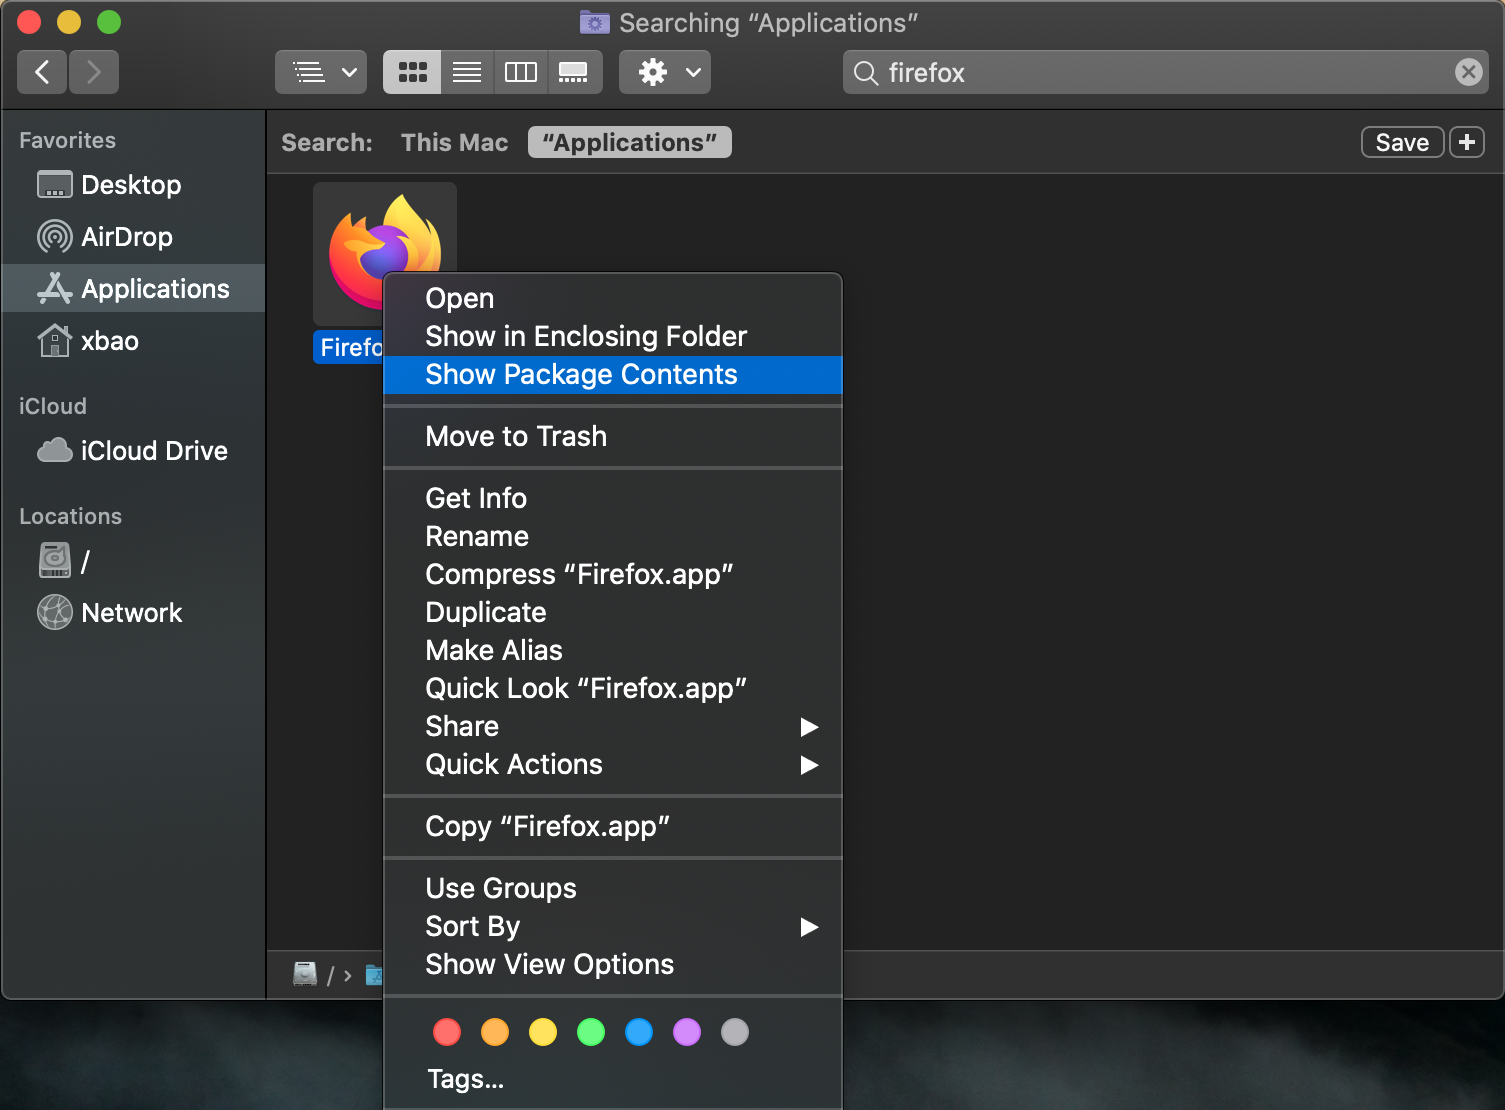Switch to gallery view in toolbar
The width and height of the screenshot is (1505, 1110).
(574, 72)
